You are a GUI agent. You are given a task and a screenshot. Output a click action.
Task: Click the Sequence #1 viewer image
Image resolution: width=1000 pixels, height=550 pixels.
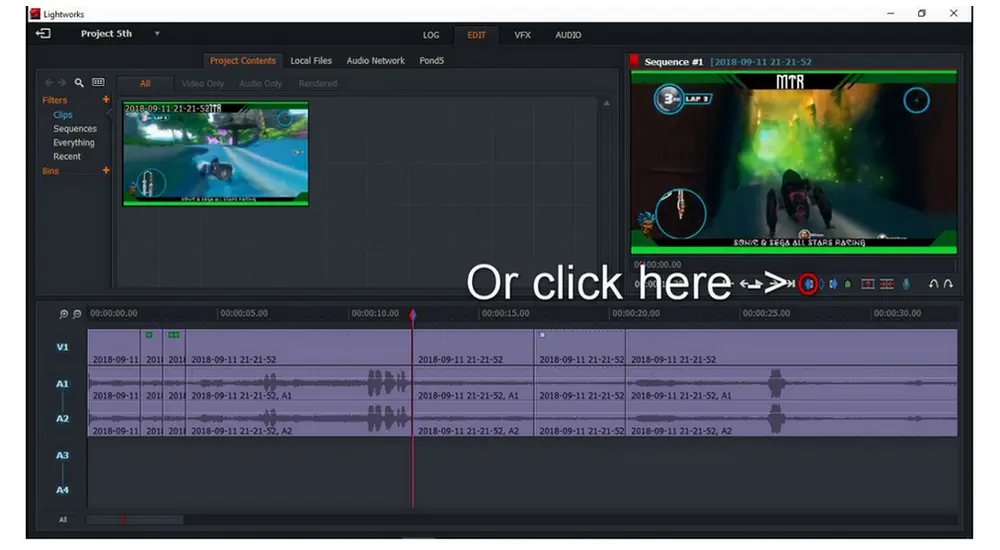[x=794, y=162]
